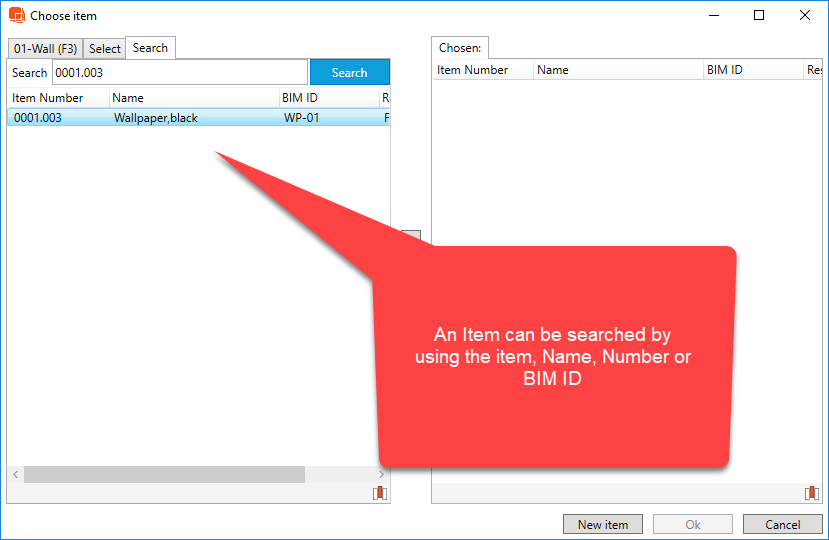
Task: Cancel the item selection dialog
Action: (x=782, y=524)
